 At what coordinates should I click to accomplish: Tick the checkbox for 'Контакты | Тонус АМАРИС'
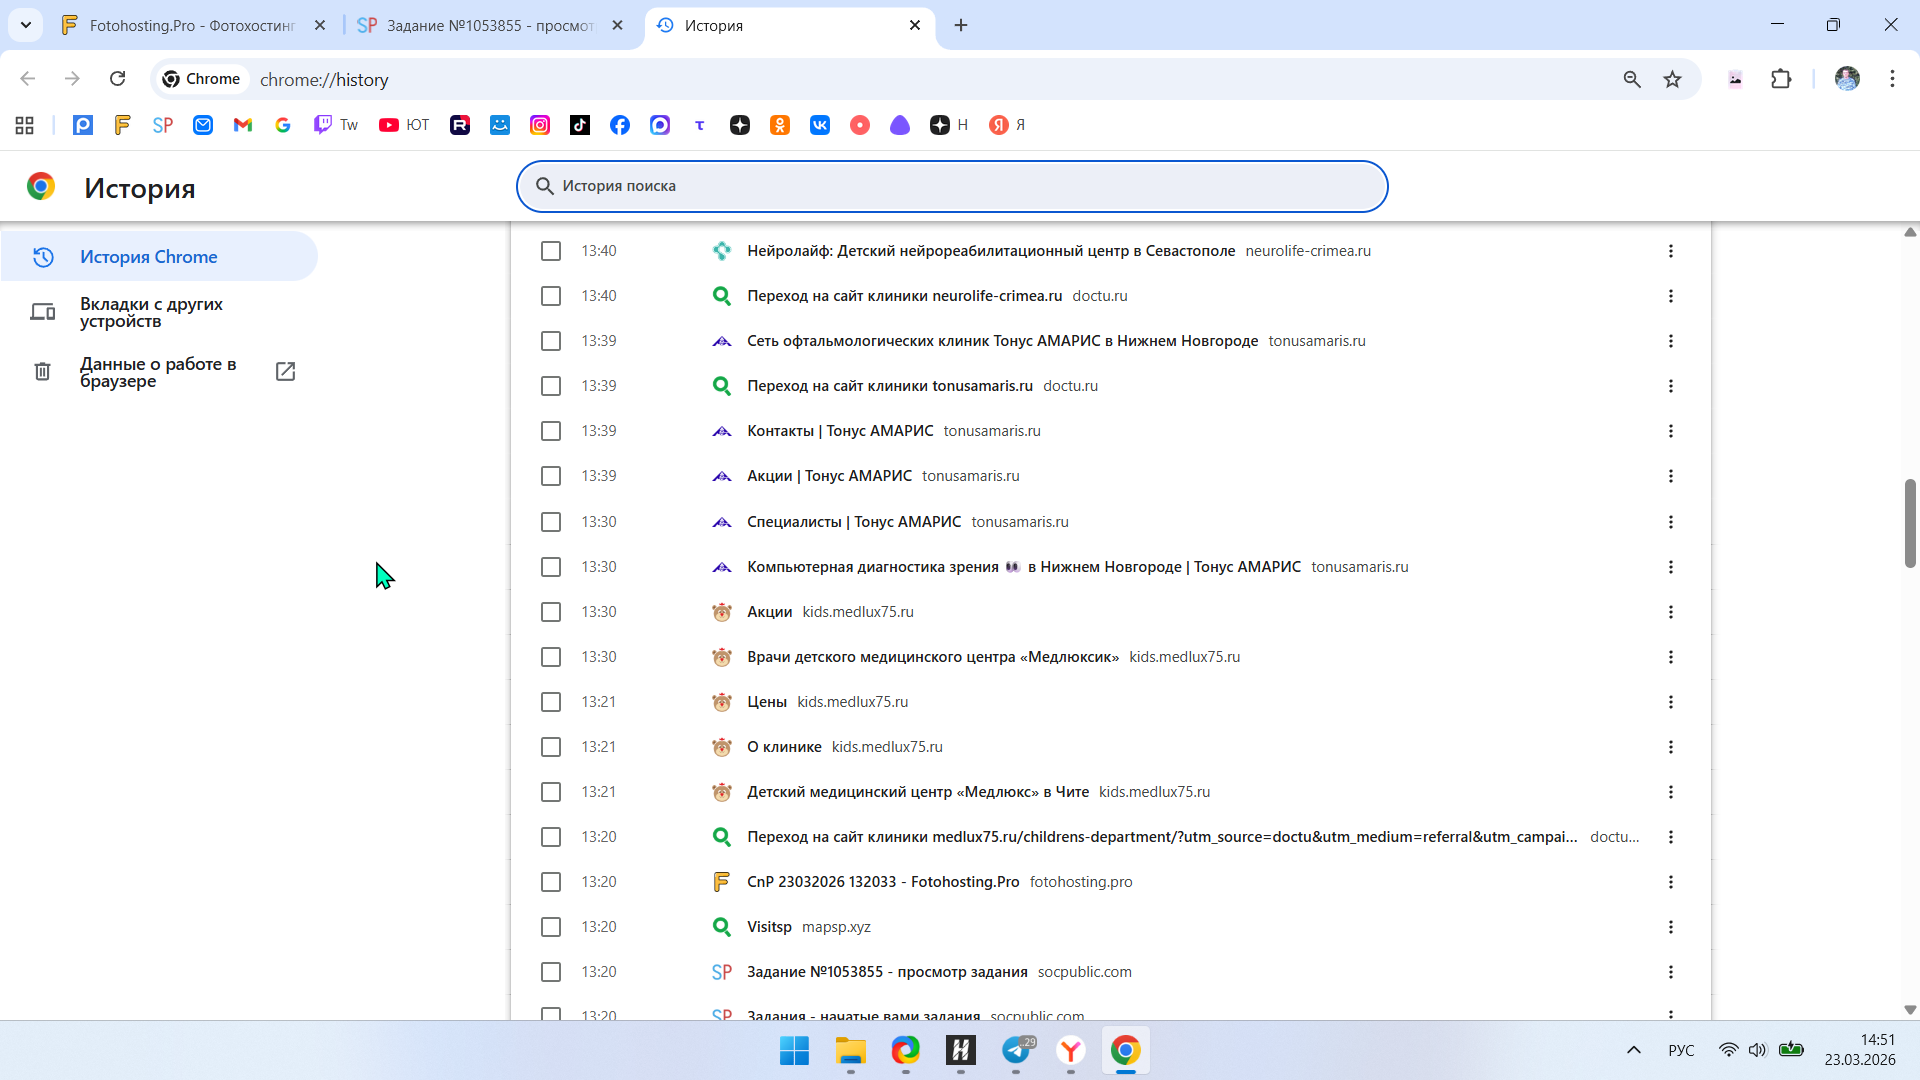click(551, 431)
